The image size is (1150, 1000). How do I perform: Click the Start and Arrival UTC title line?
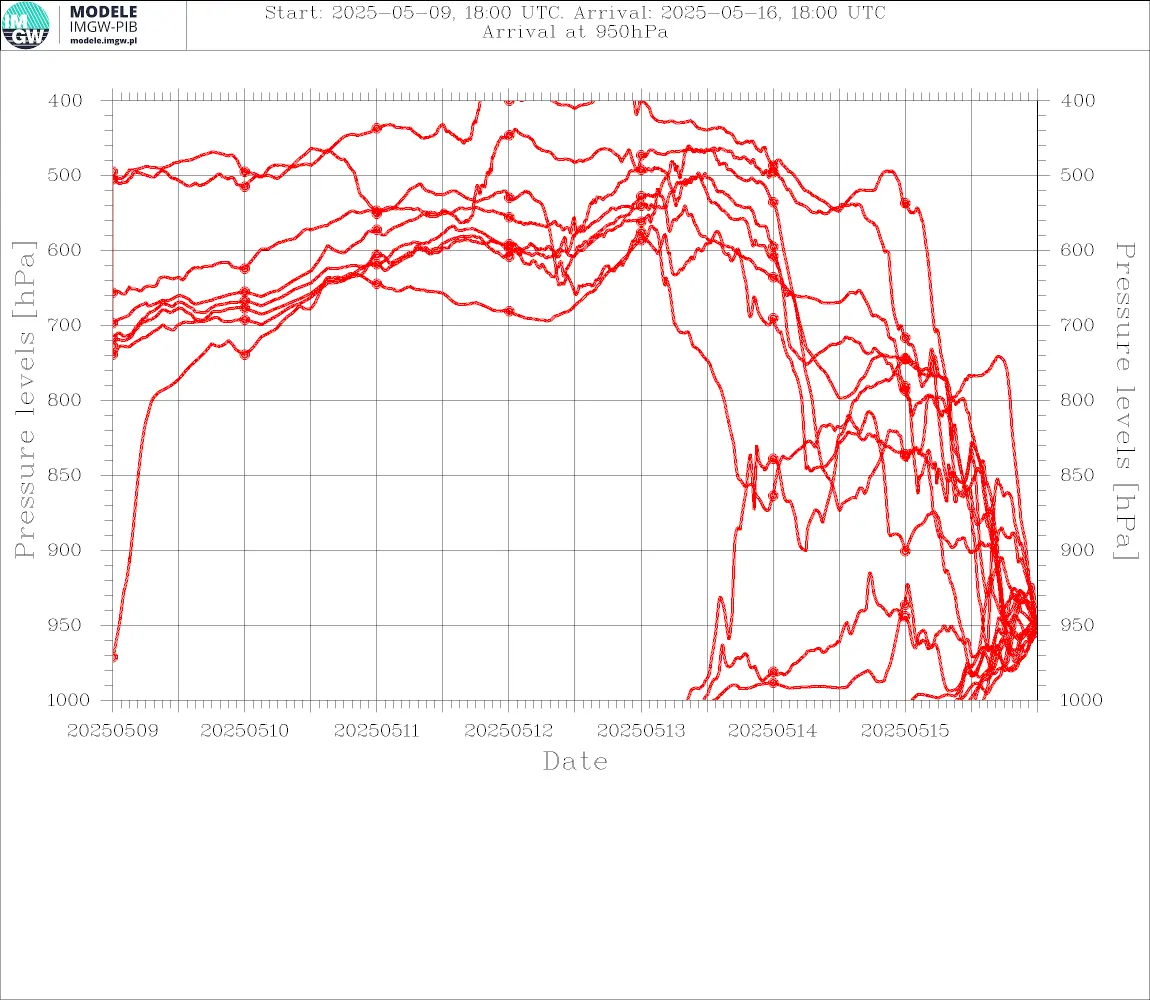click(575, 13)
